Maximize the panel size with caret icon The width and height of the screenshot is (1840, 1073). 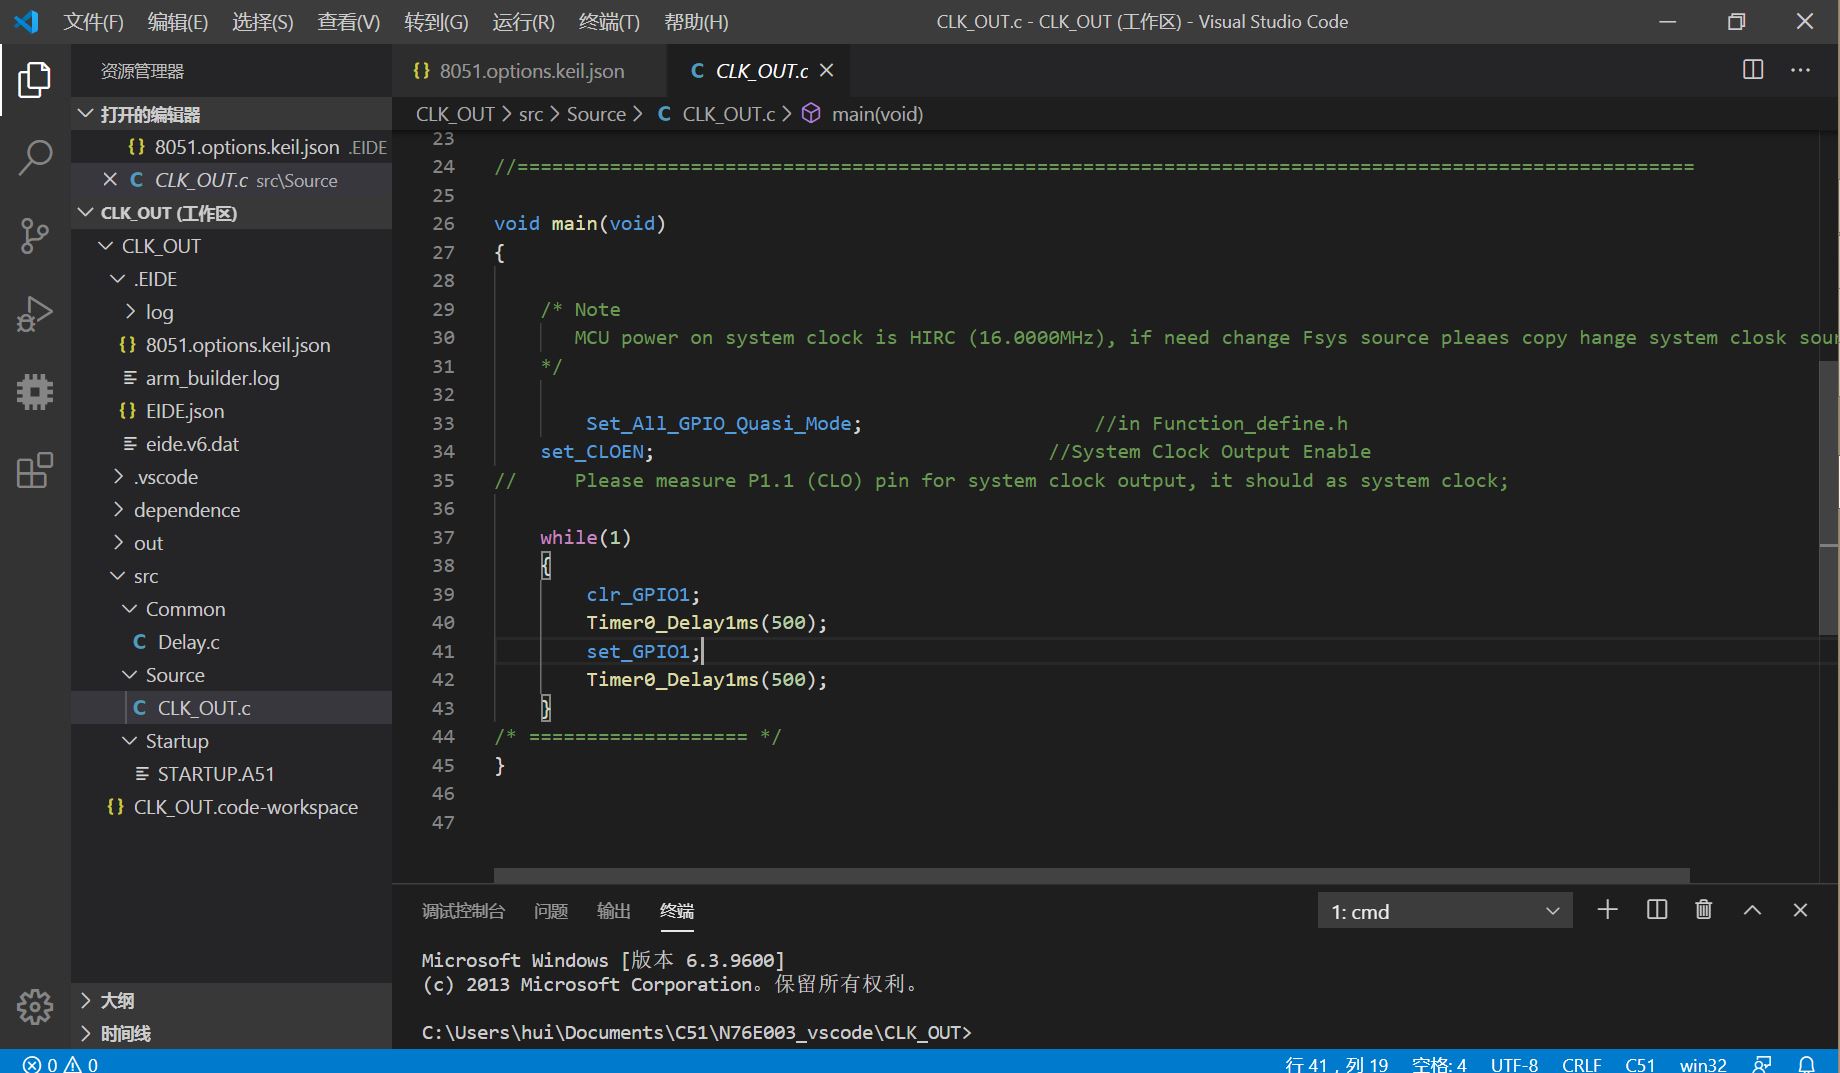coord(1752,910)
